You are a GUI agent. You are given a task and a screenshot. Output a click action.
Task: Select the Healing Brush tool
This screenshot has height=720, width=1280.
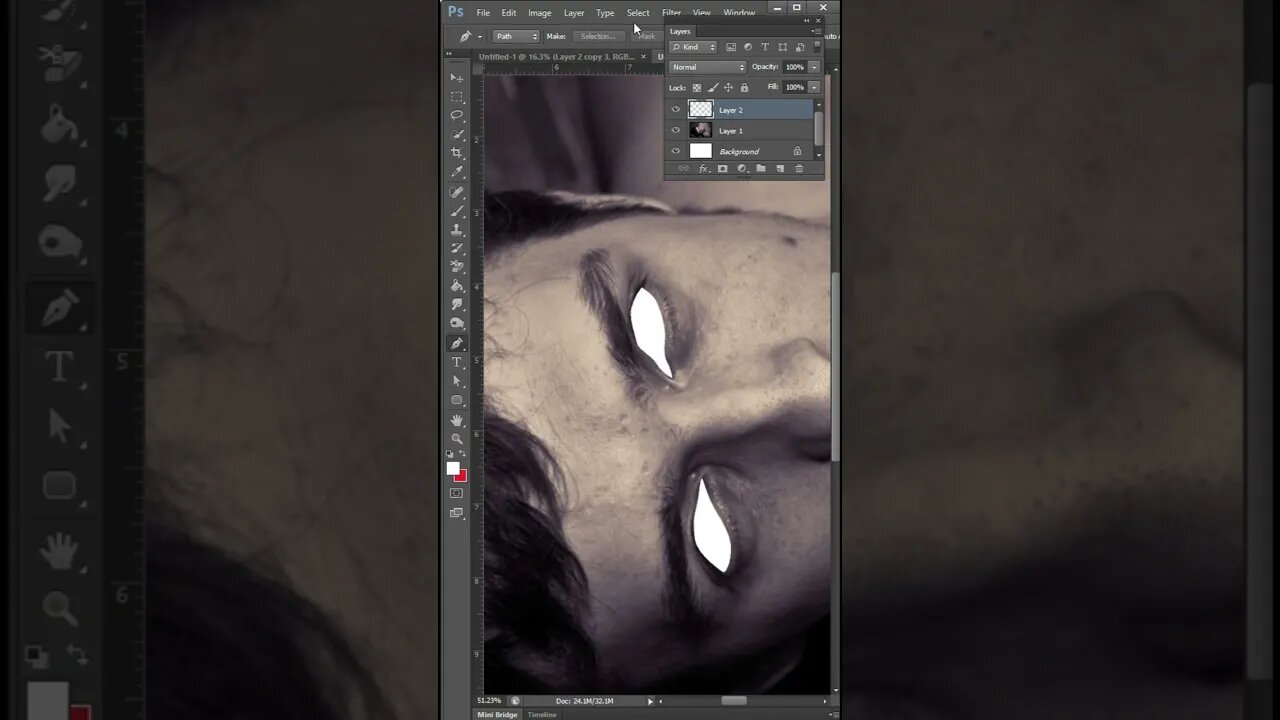click(x=457, y=191)
